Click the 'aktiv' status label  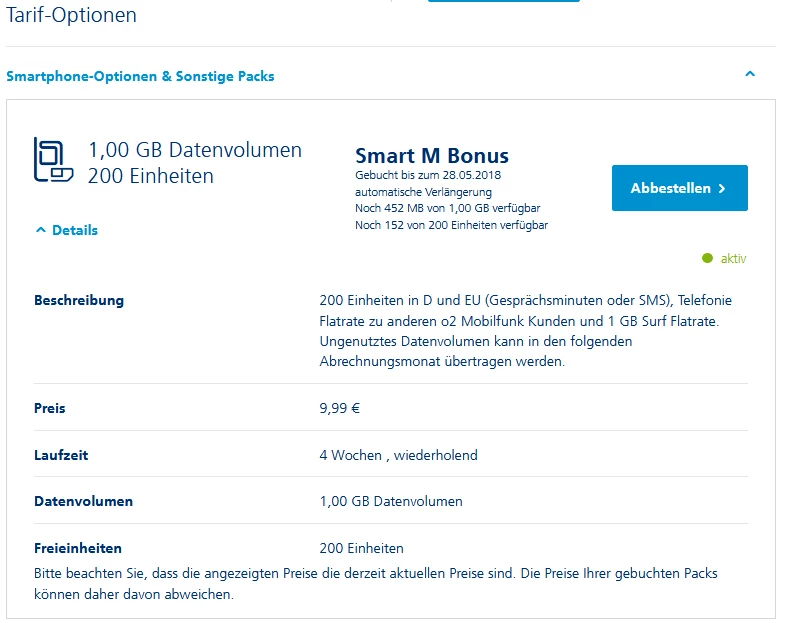point(733,259)
